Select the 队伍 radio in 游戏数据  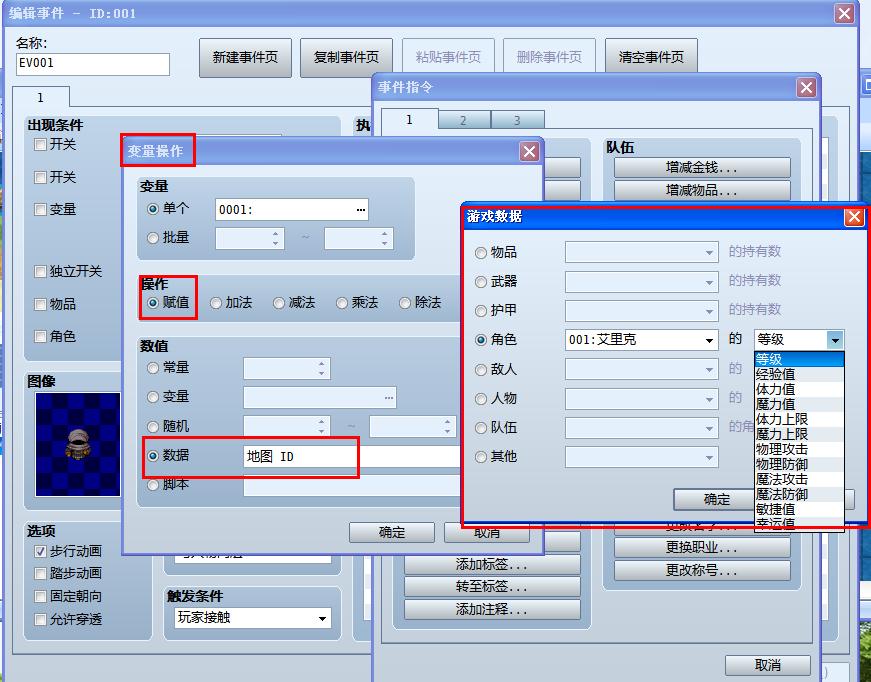tap(481, 428)
